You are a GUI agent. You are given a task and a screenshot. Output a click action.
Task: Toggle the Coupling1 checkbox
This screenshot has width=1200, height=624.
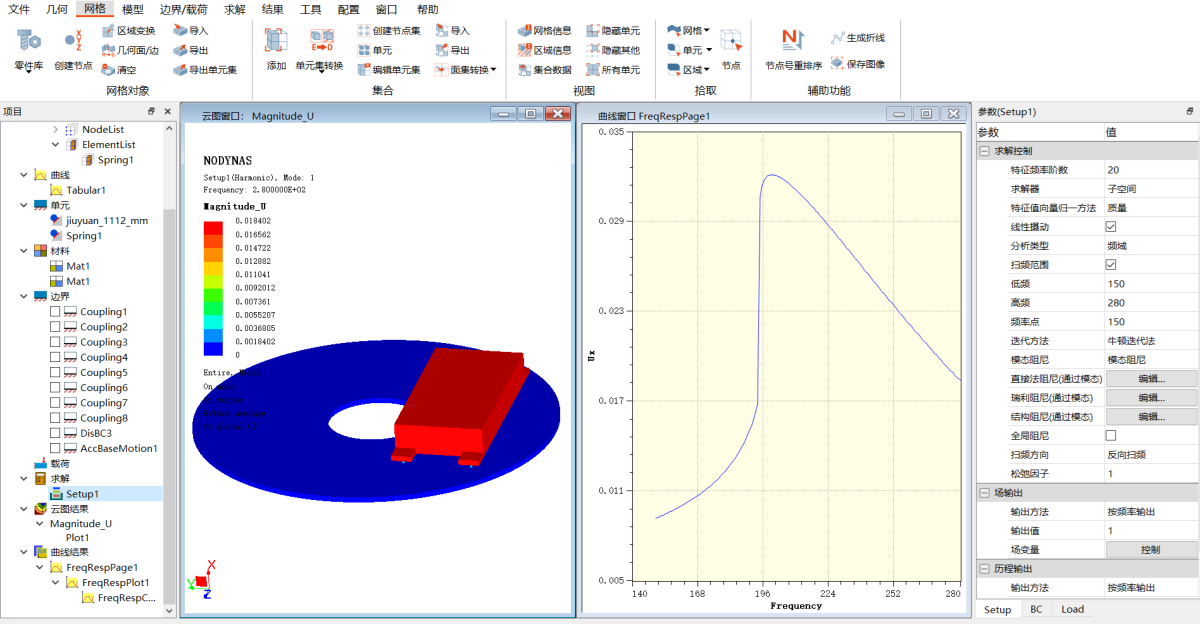click(x=56, y=312)
